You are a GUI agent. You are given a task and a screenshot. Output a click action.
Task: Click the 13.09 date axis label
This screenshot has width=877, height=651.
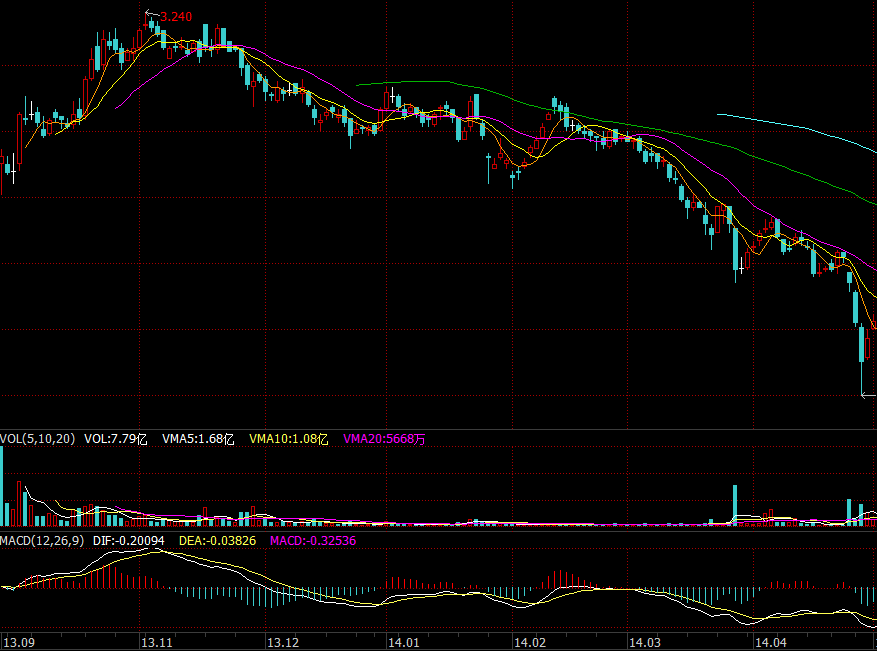[18, 642]
